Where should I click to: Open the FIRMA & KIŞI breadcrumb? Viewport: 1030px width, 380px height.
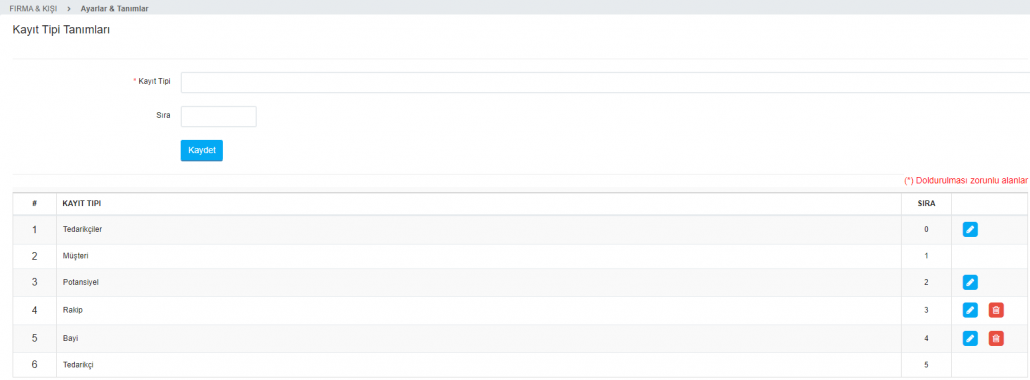[33, 9]
